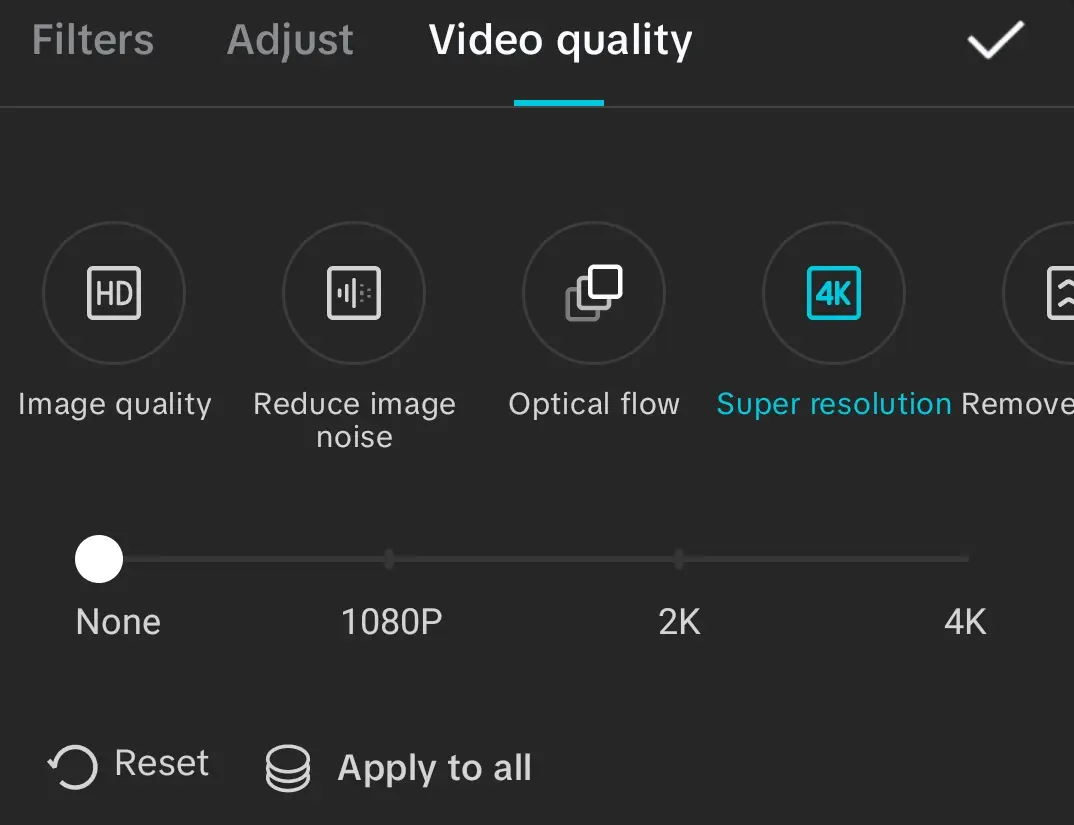Click the Apply to all label
Image resolution: width=1074 pixels, height=825 pixels.
tap(434, 768)
